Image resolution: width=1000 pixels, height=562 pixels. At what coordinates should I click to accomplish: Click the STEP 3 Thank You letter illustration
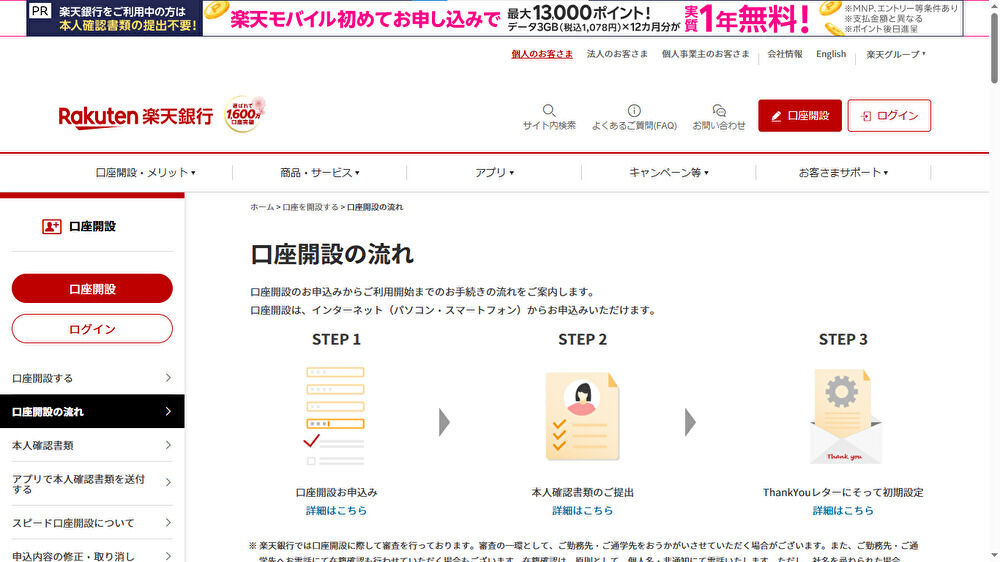(x=845, y=416)
